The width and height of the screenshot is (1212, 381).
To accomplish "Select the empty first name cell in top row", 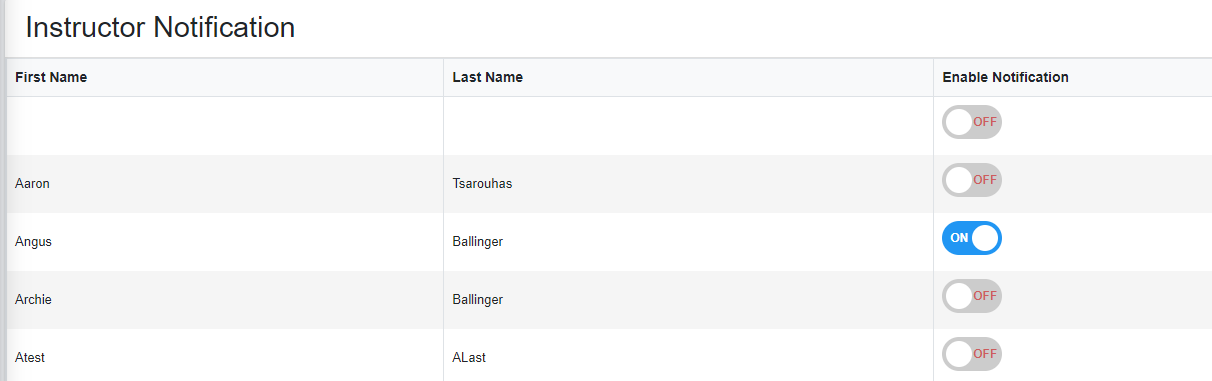I will click(x=225, y=126).
